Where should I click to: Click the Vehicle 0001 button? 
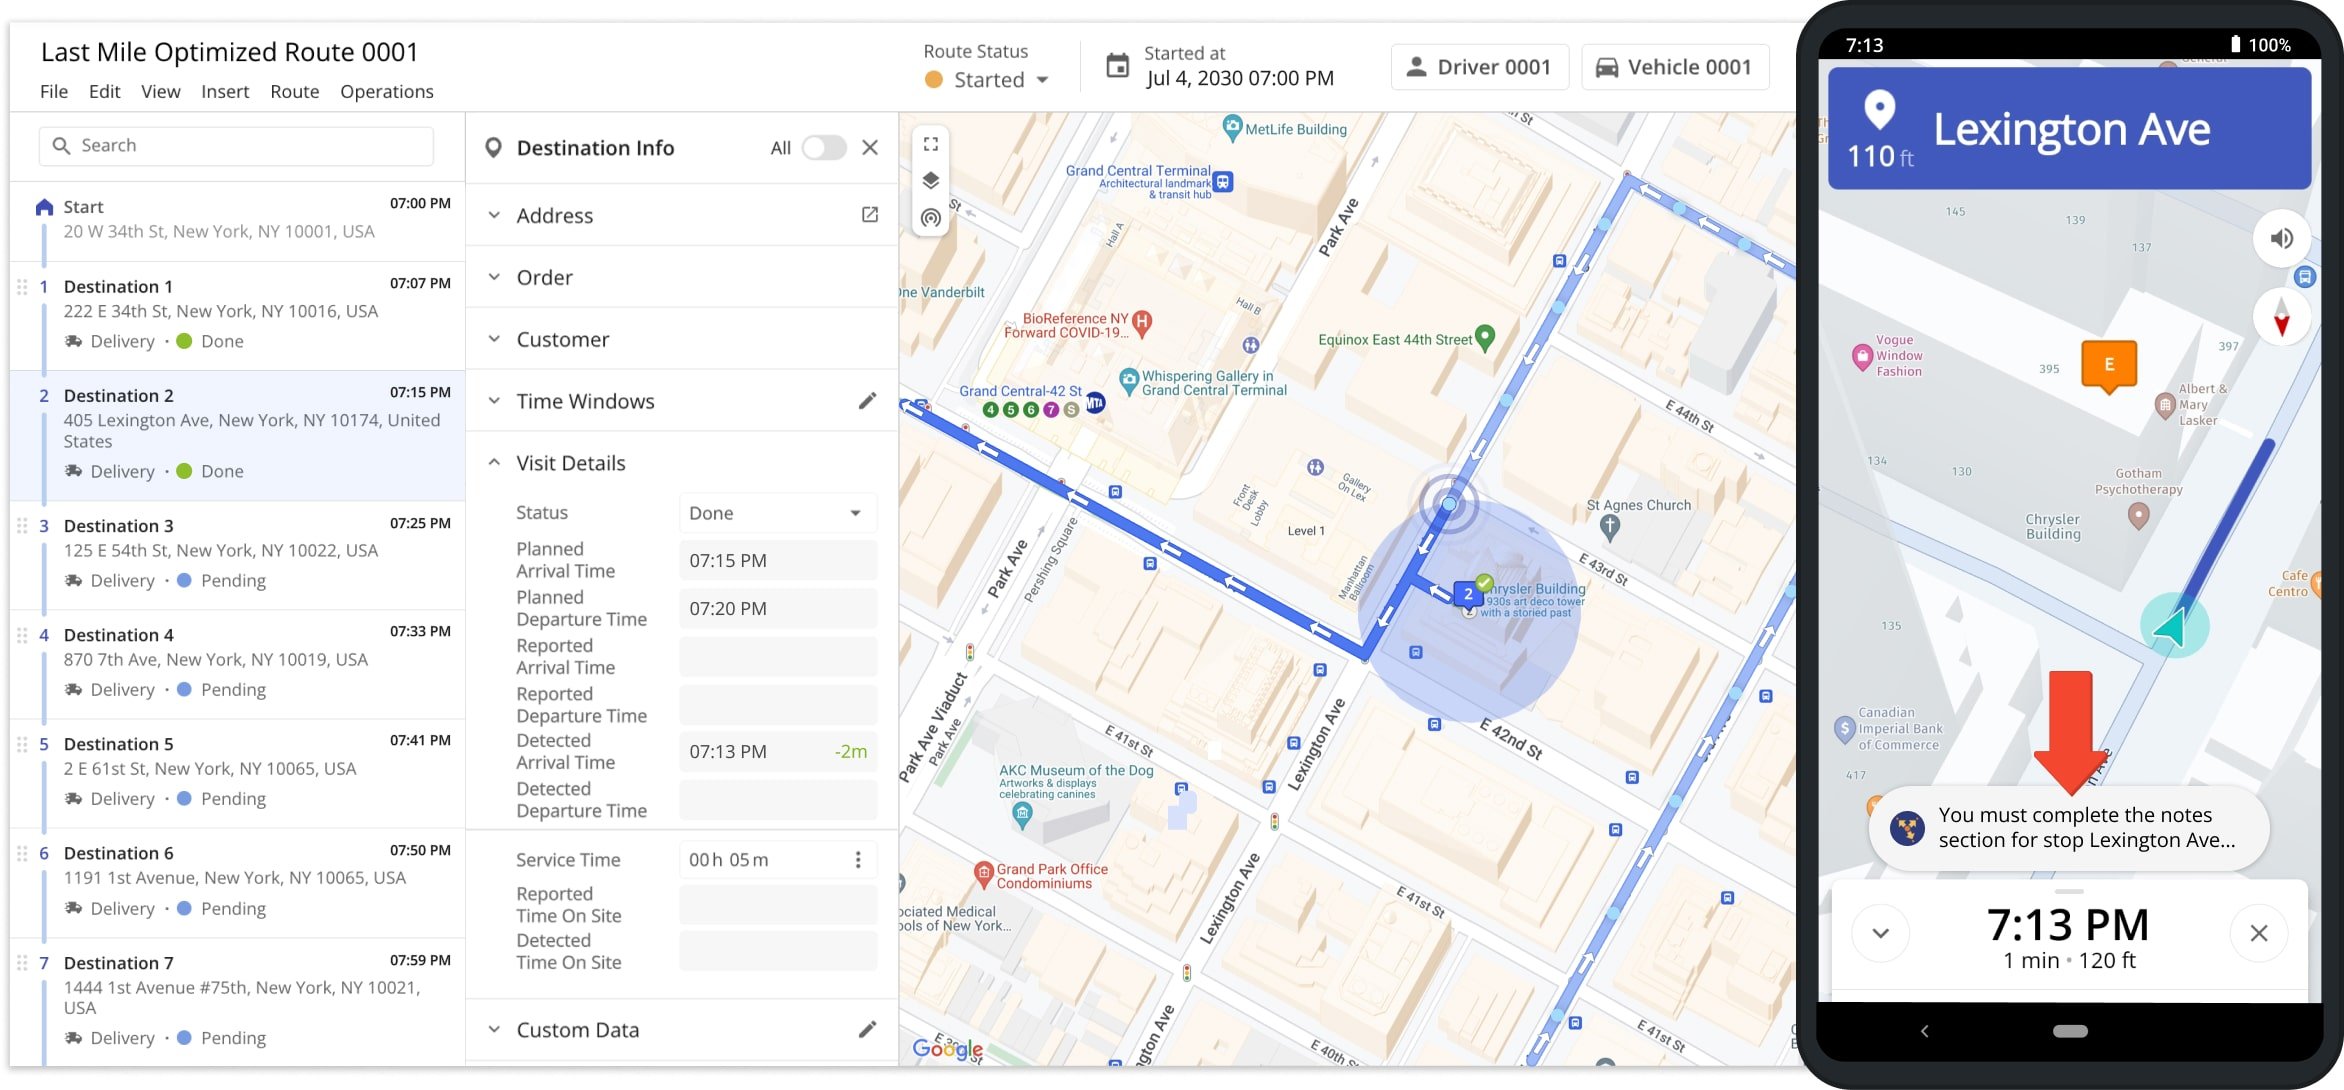pos(1674,67)
